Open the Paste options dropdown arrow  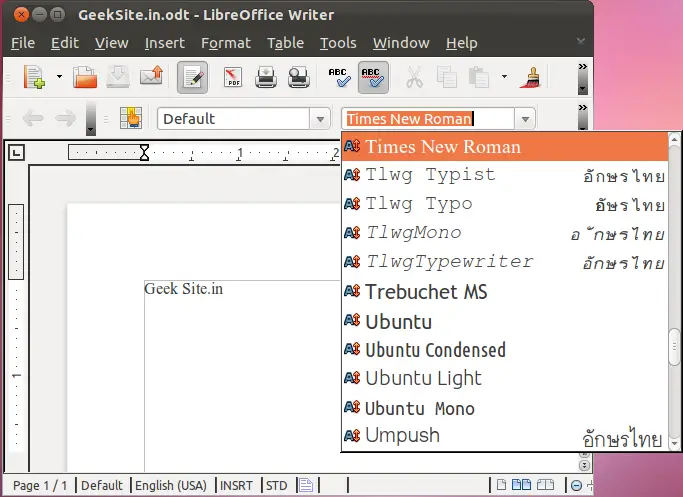[504, 77]
